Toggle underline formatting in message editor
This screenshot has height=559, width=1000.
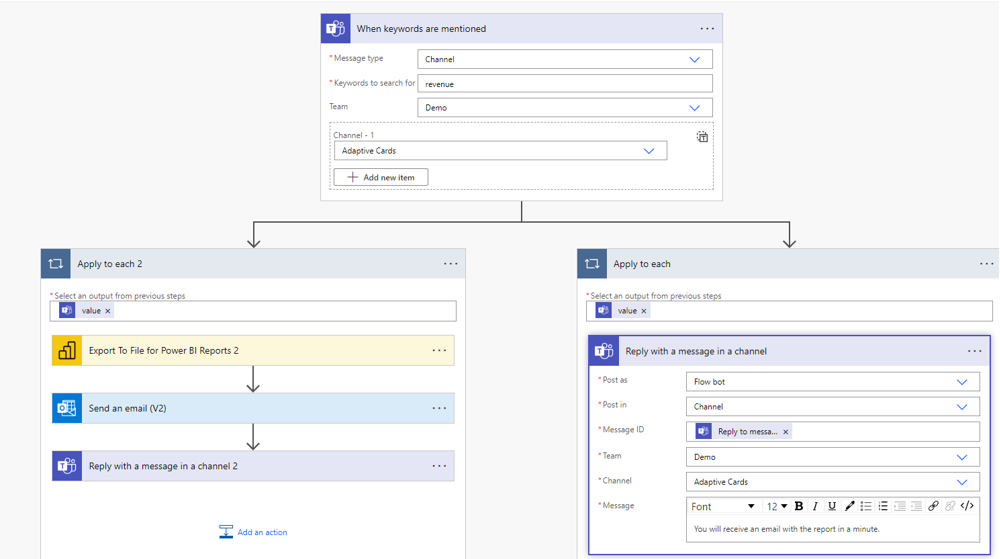pyautogui.click(x=832, y=506)
